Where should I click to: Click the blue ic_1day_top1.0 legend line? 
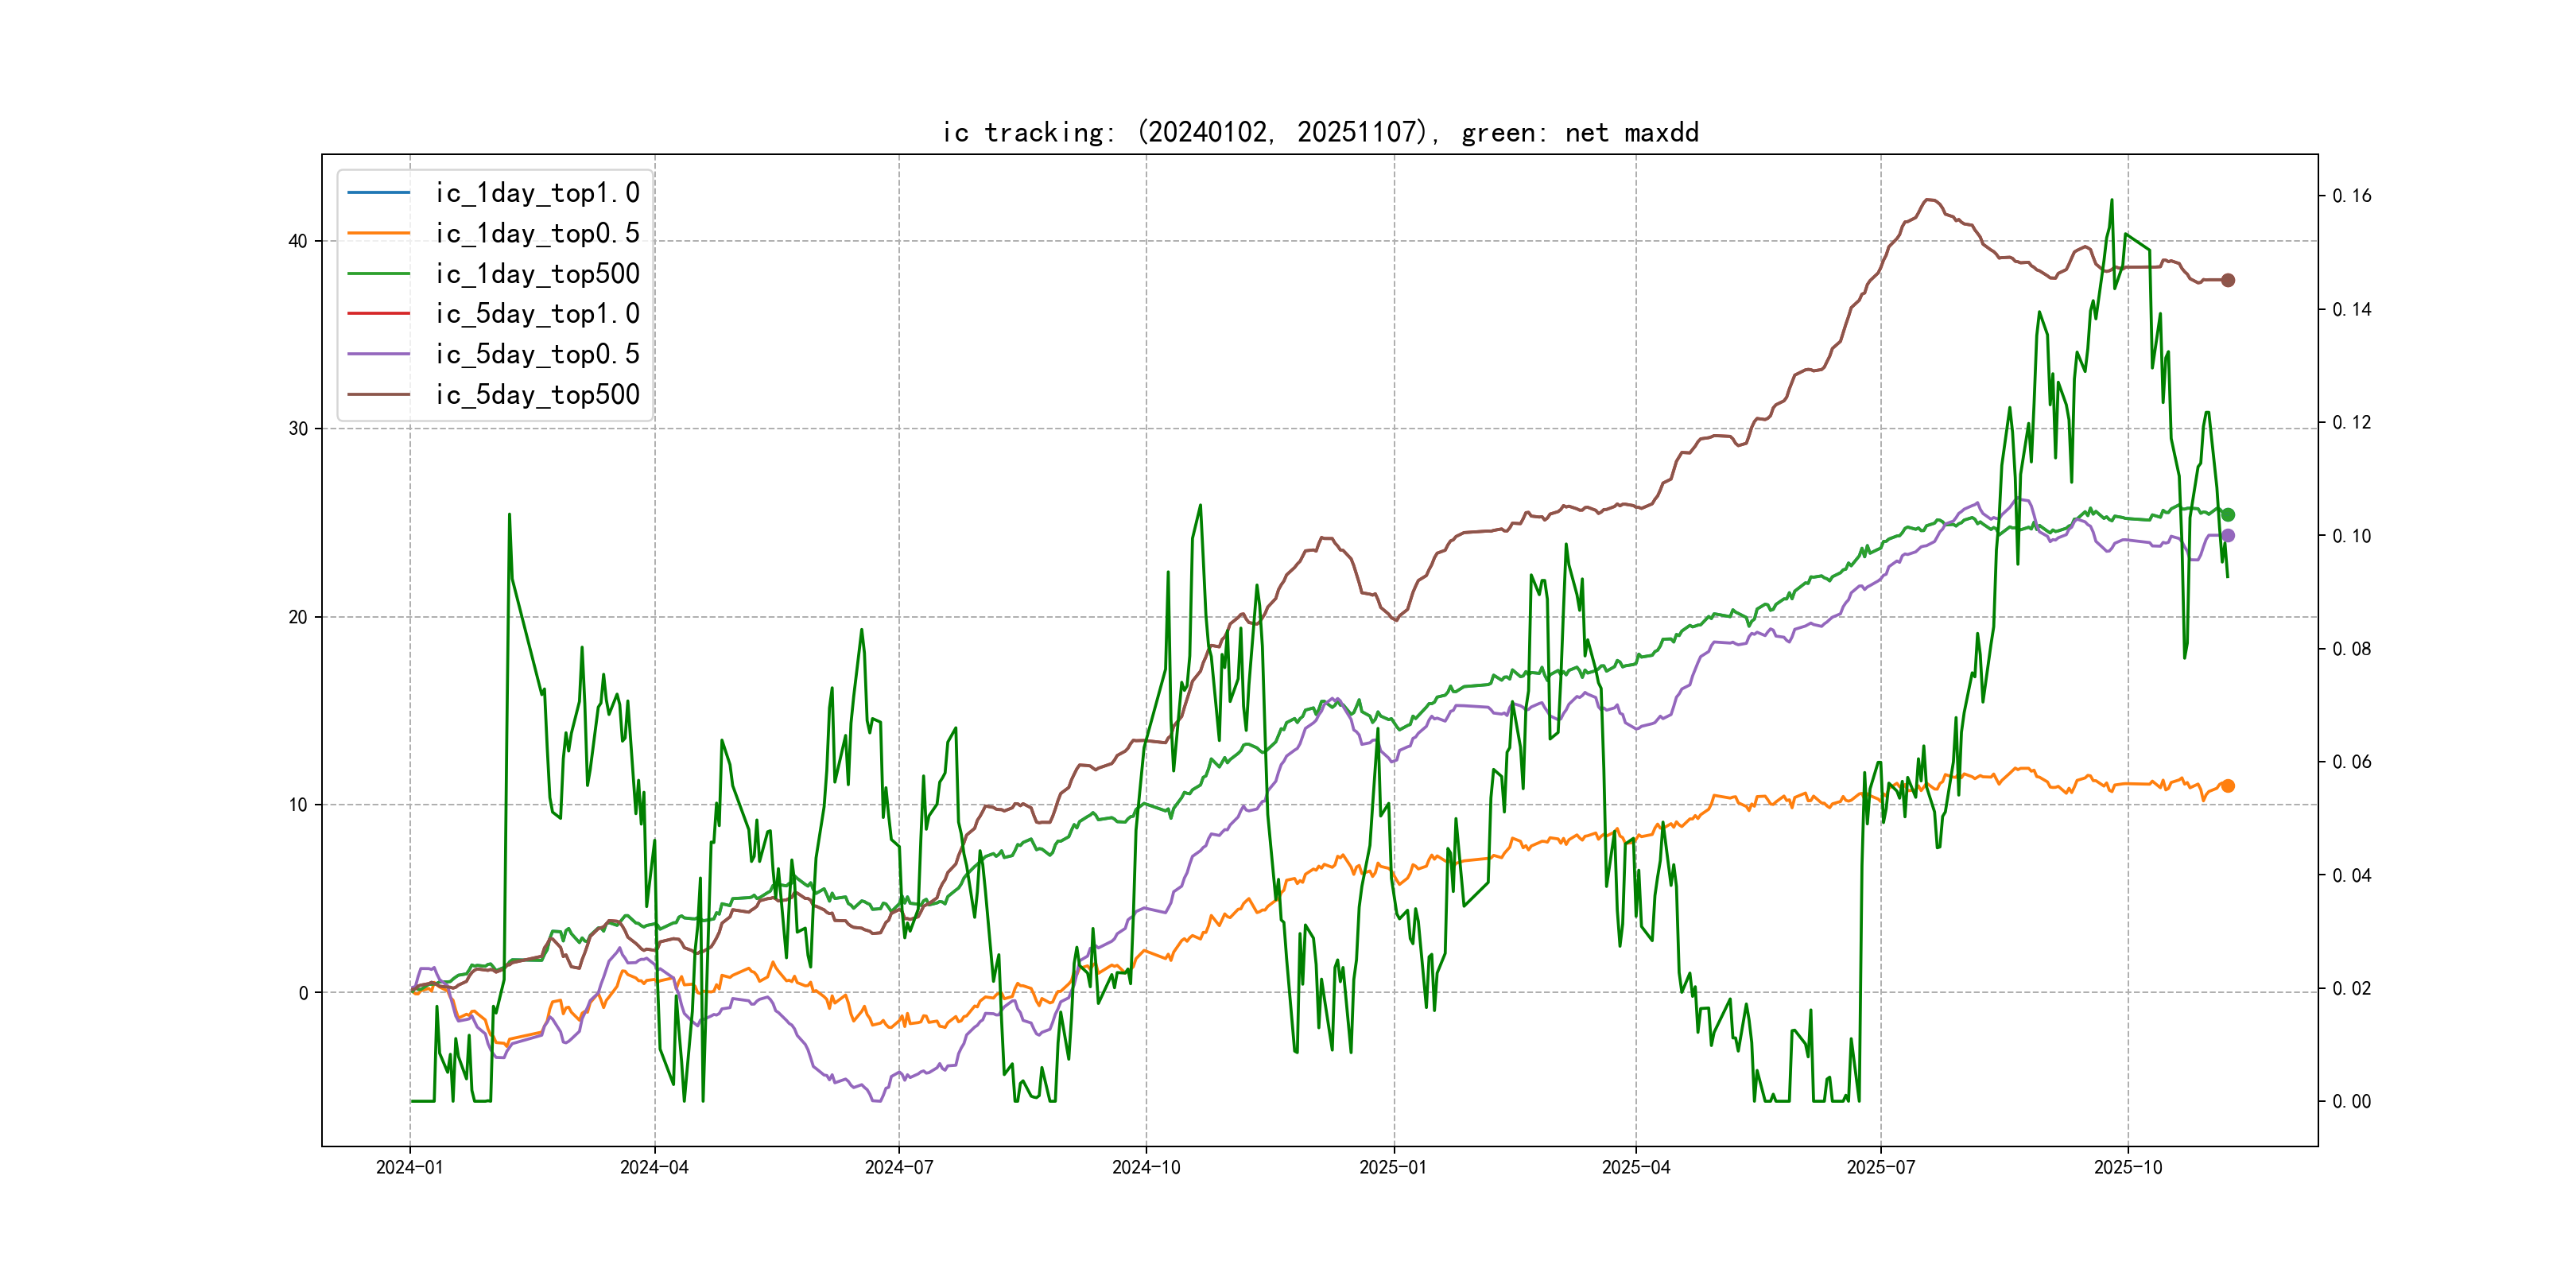pos(378,192)
